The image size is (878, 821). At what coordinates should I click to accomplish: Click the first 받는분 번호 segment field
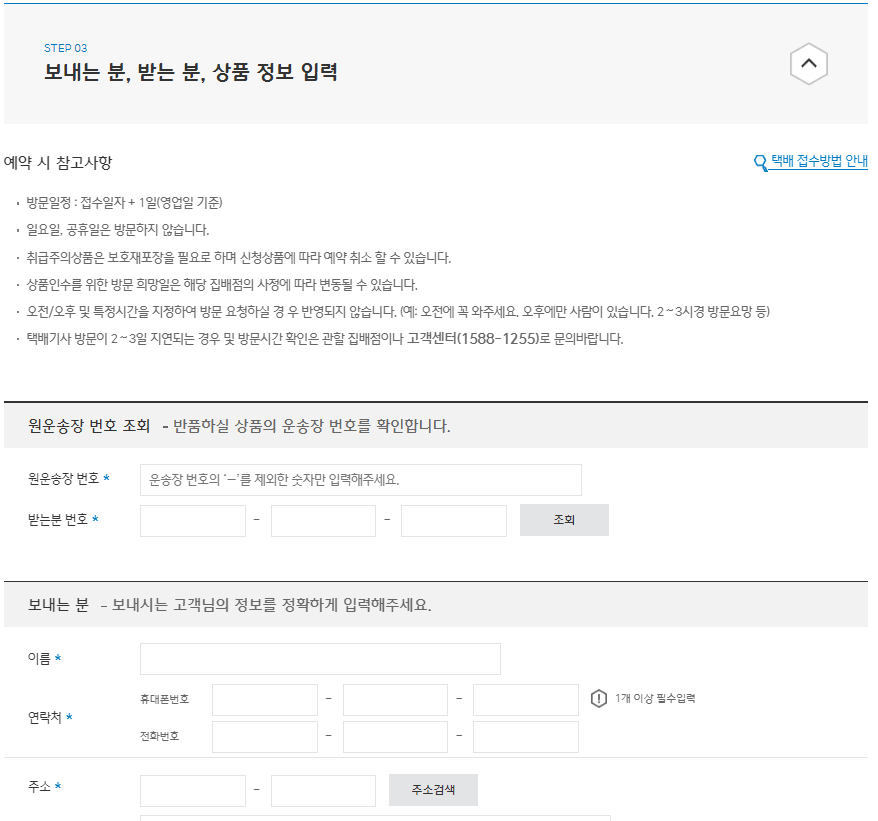point(192,520)
